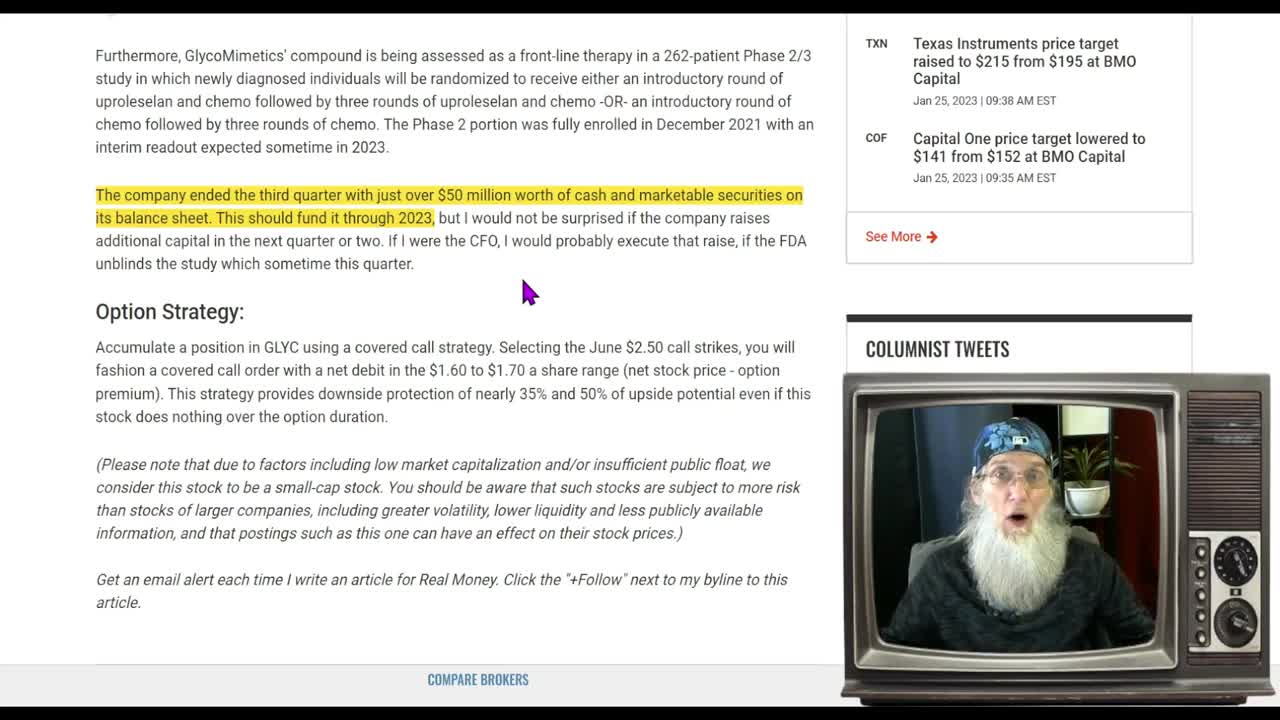Click the 'Get an email alert' note
The height and width of the screenshot is (720, 1280).
(x=441, y=591)
